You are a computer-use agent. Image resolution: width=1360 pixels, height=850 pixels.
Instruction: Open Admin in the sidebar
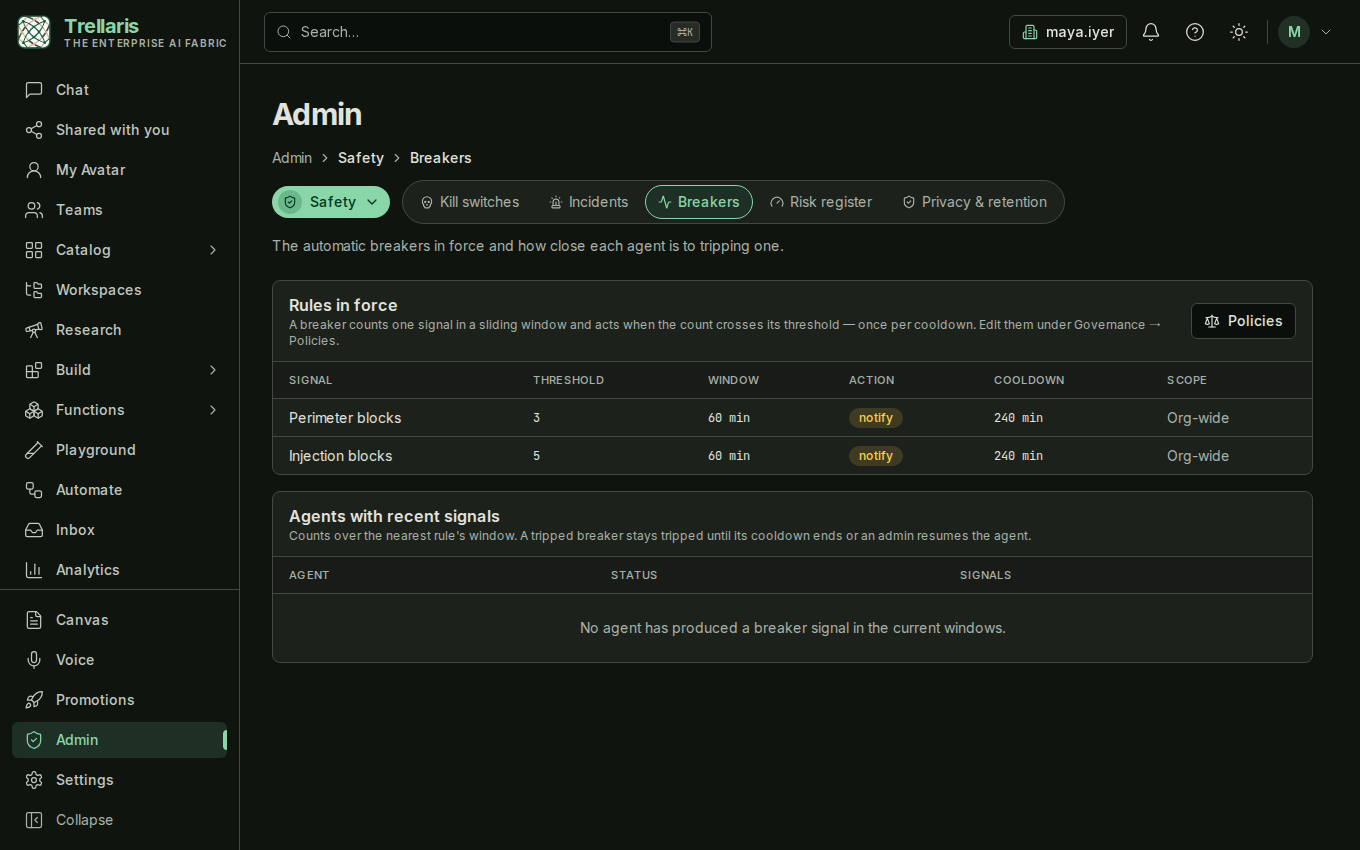point(119,740)
